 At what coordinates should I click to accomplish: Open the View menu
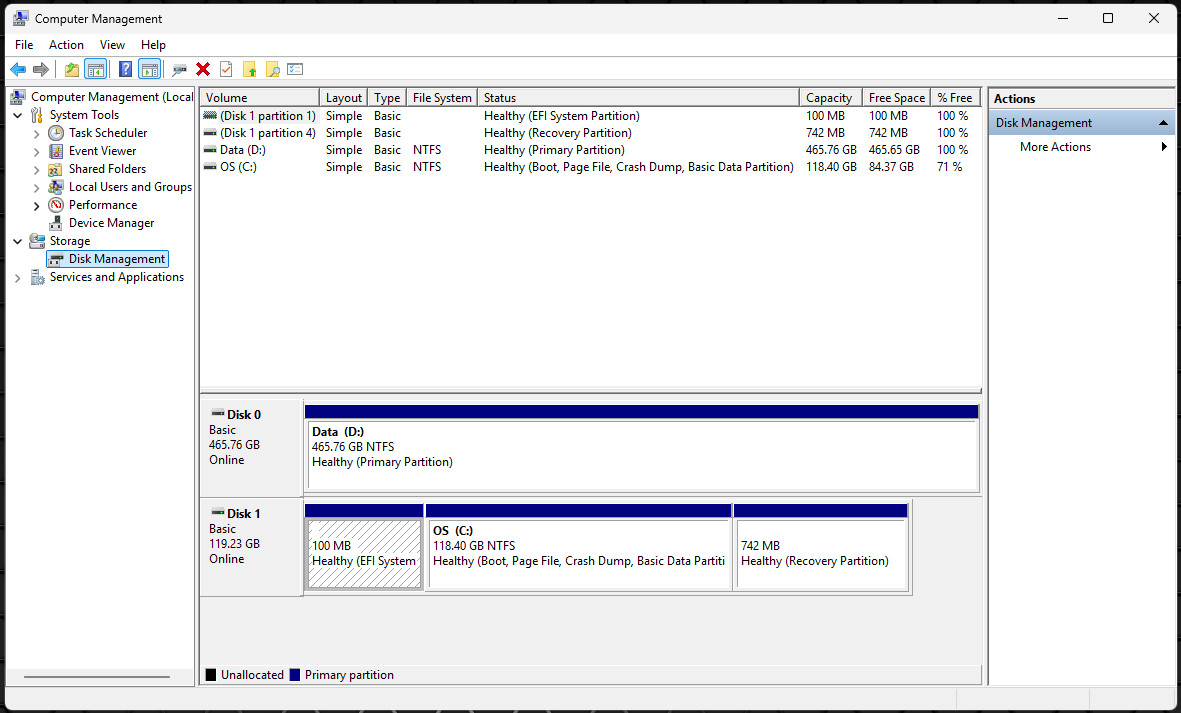point(112,44)
